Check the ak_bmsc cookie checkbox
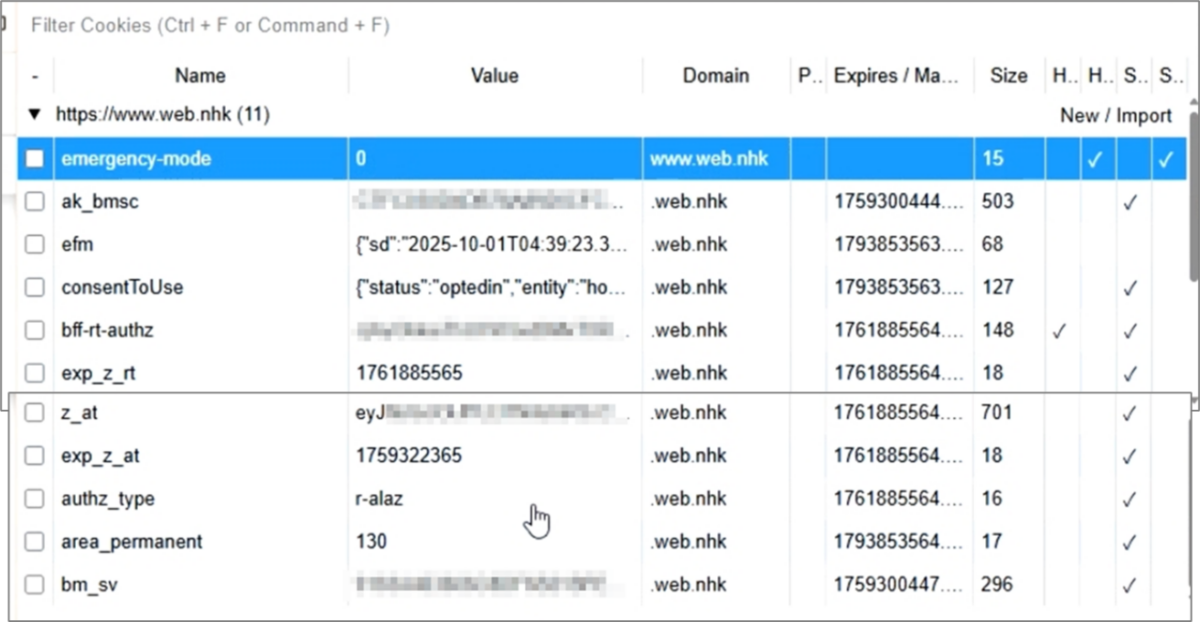 (x=35, y=202)
